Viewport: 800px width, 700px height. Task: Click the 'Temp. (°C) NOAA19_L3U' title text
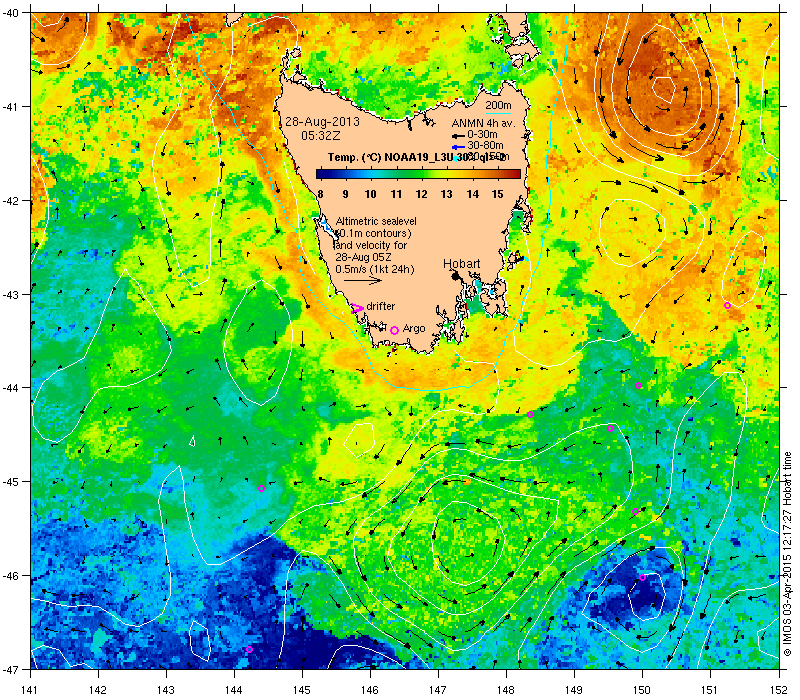(x=391, y=157)
